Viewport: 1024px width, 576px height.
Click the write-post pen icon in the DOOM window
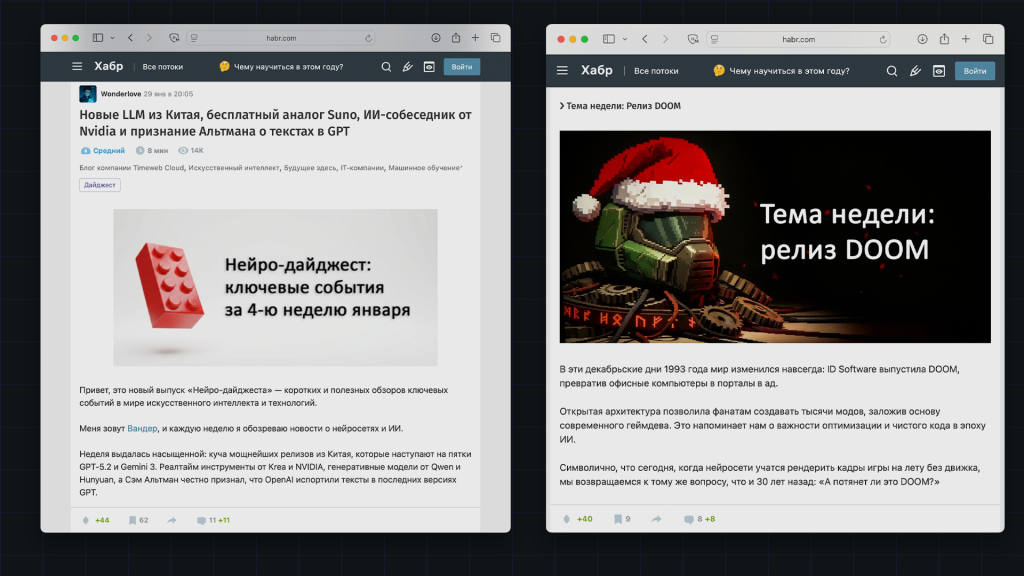tap(915, 71)
